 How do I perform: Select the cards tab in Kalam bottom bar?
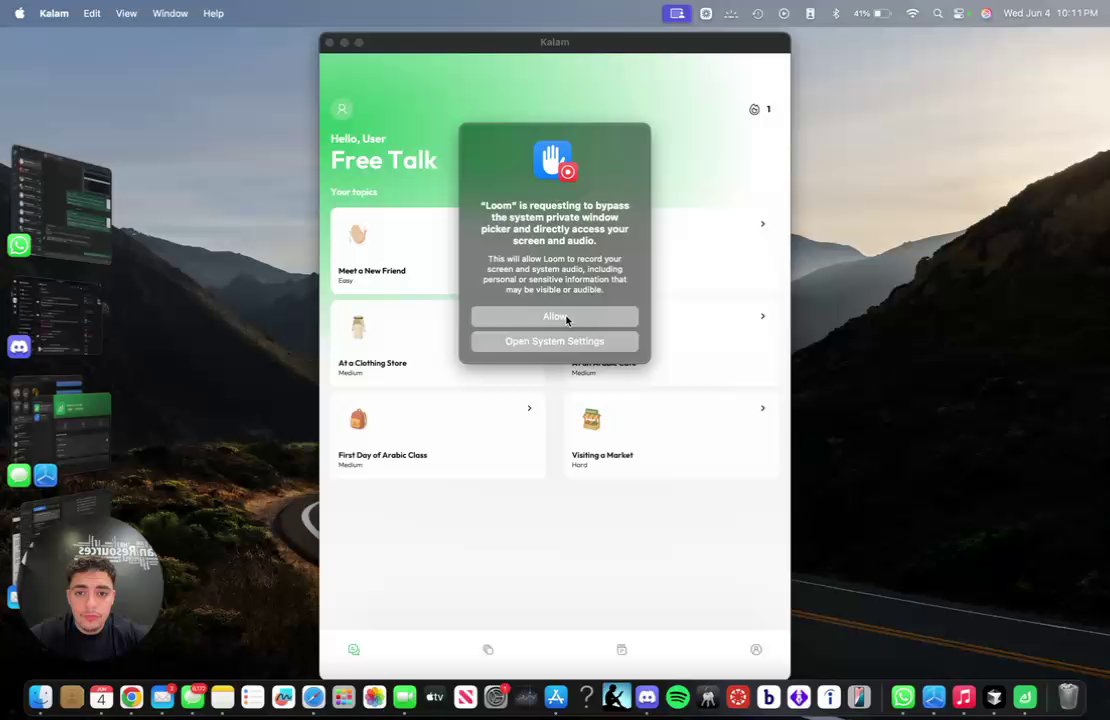[x=488, y=649]
